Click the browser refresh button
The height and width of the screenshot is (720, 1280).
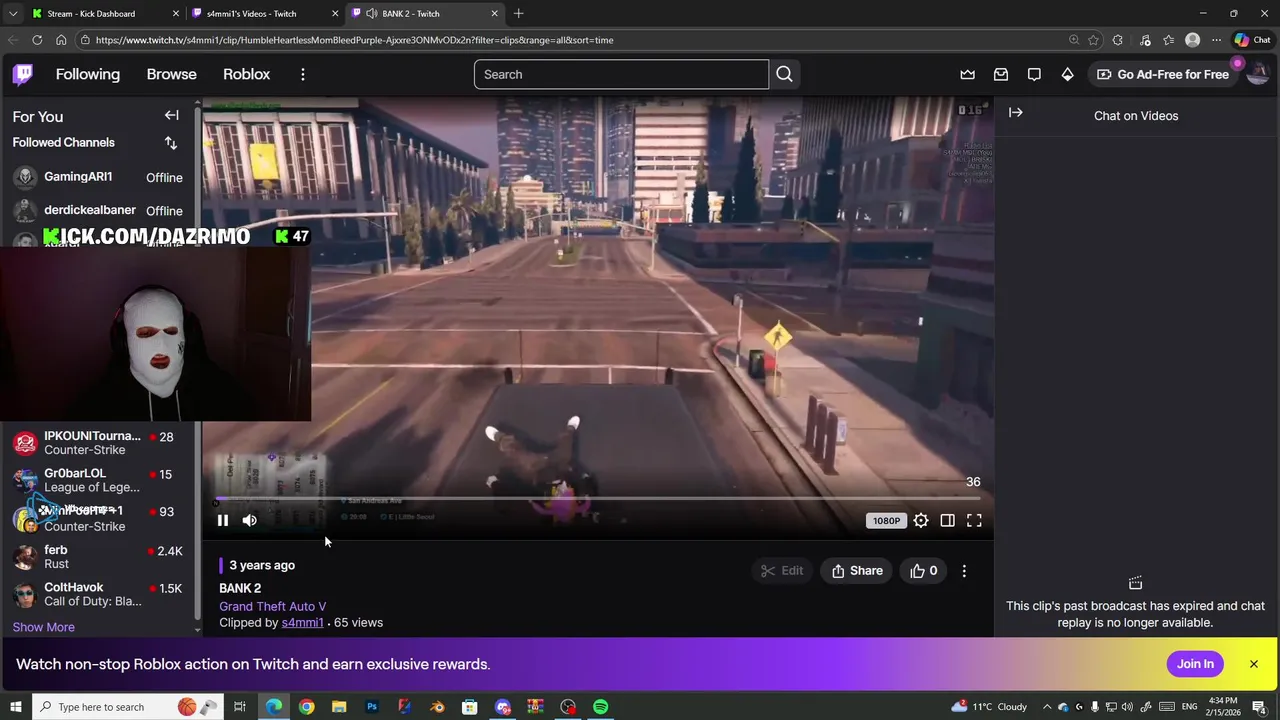pyautogui.click(x=37, y=40)
